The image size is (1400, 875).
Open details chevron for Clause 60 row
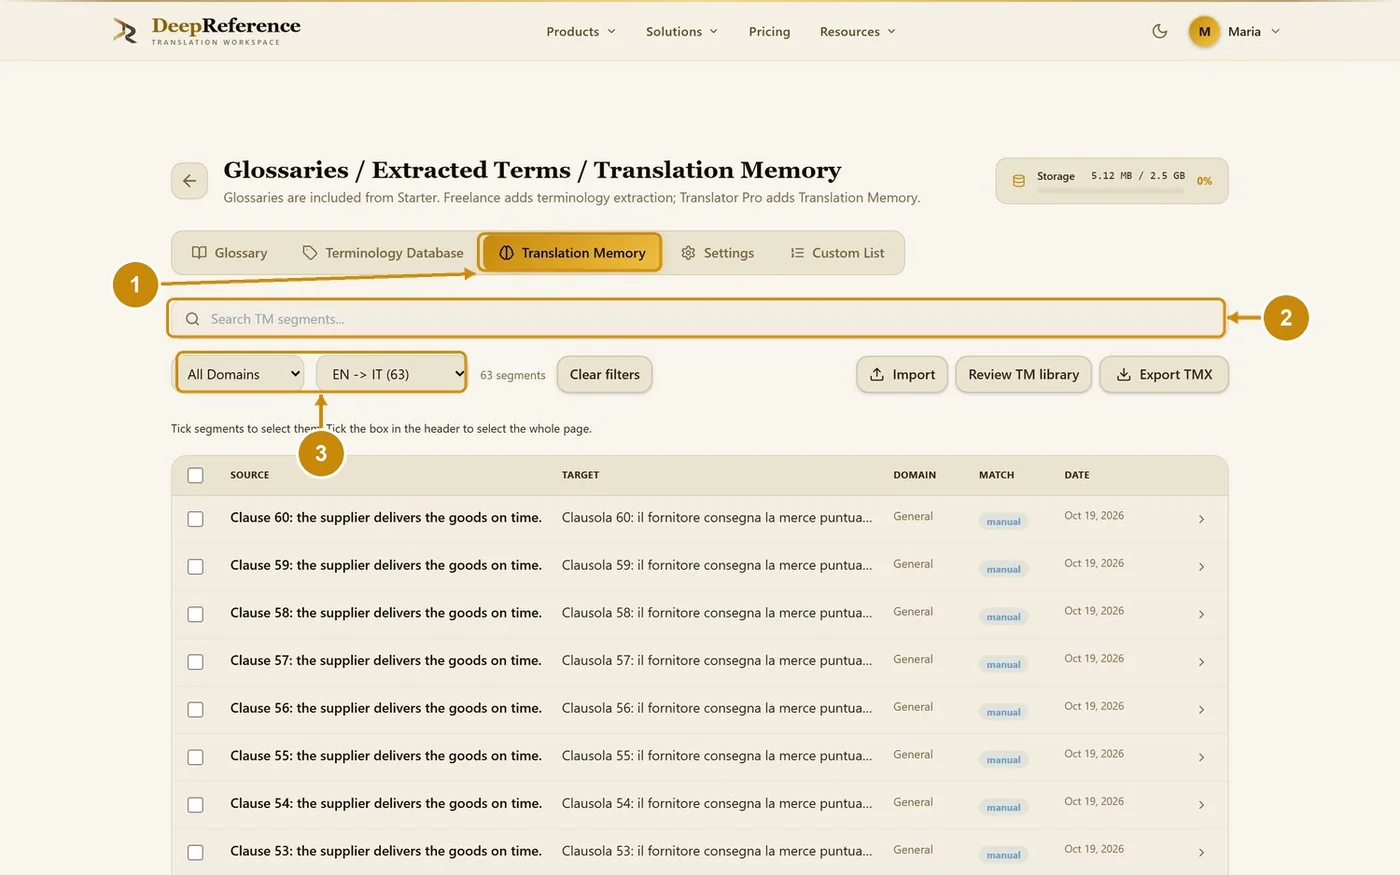1201,519
